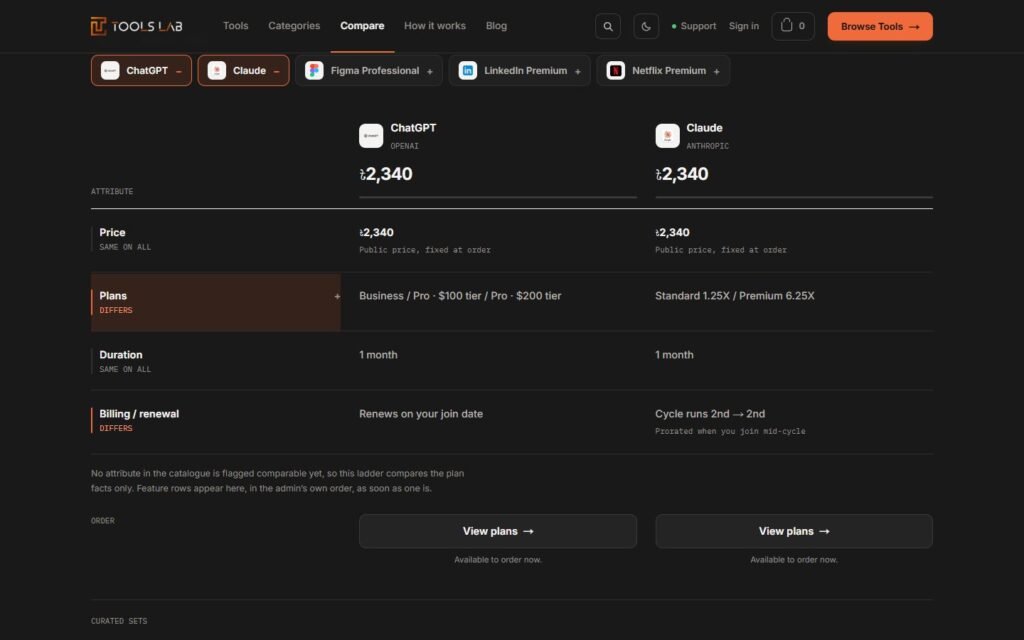Click the ChatGPT chip icon

110,71
